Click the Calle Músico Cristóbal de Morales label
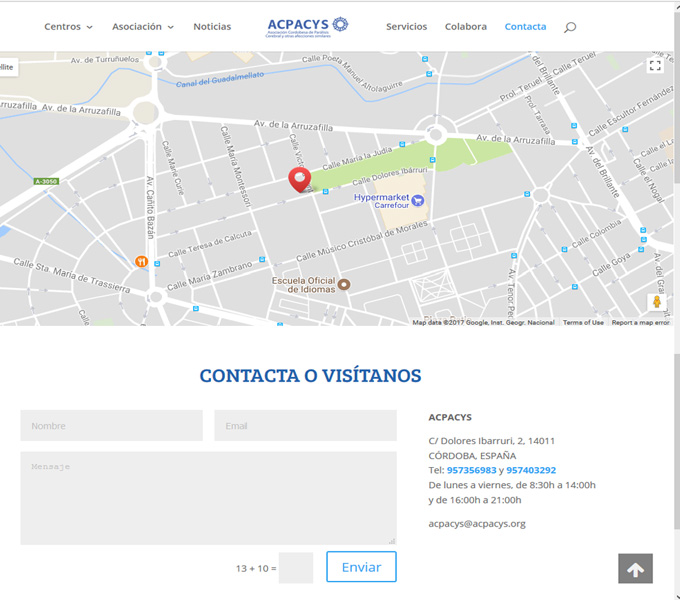 pos(362,241)
